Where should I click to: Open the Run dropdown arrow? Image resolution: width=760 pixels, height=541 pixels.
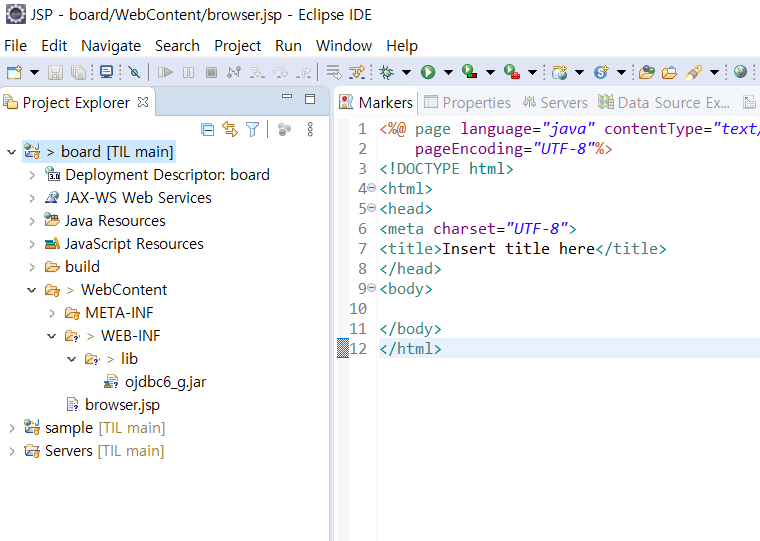tap(448, 73)
